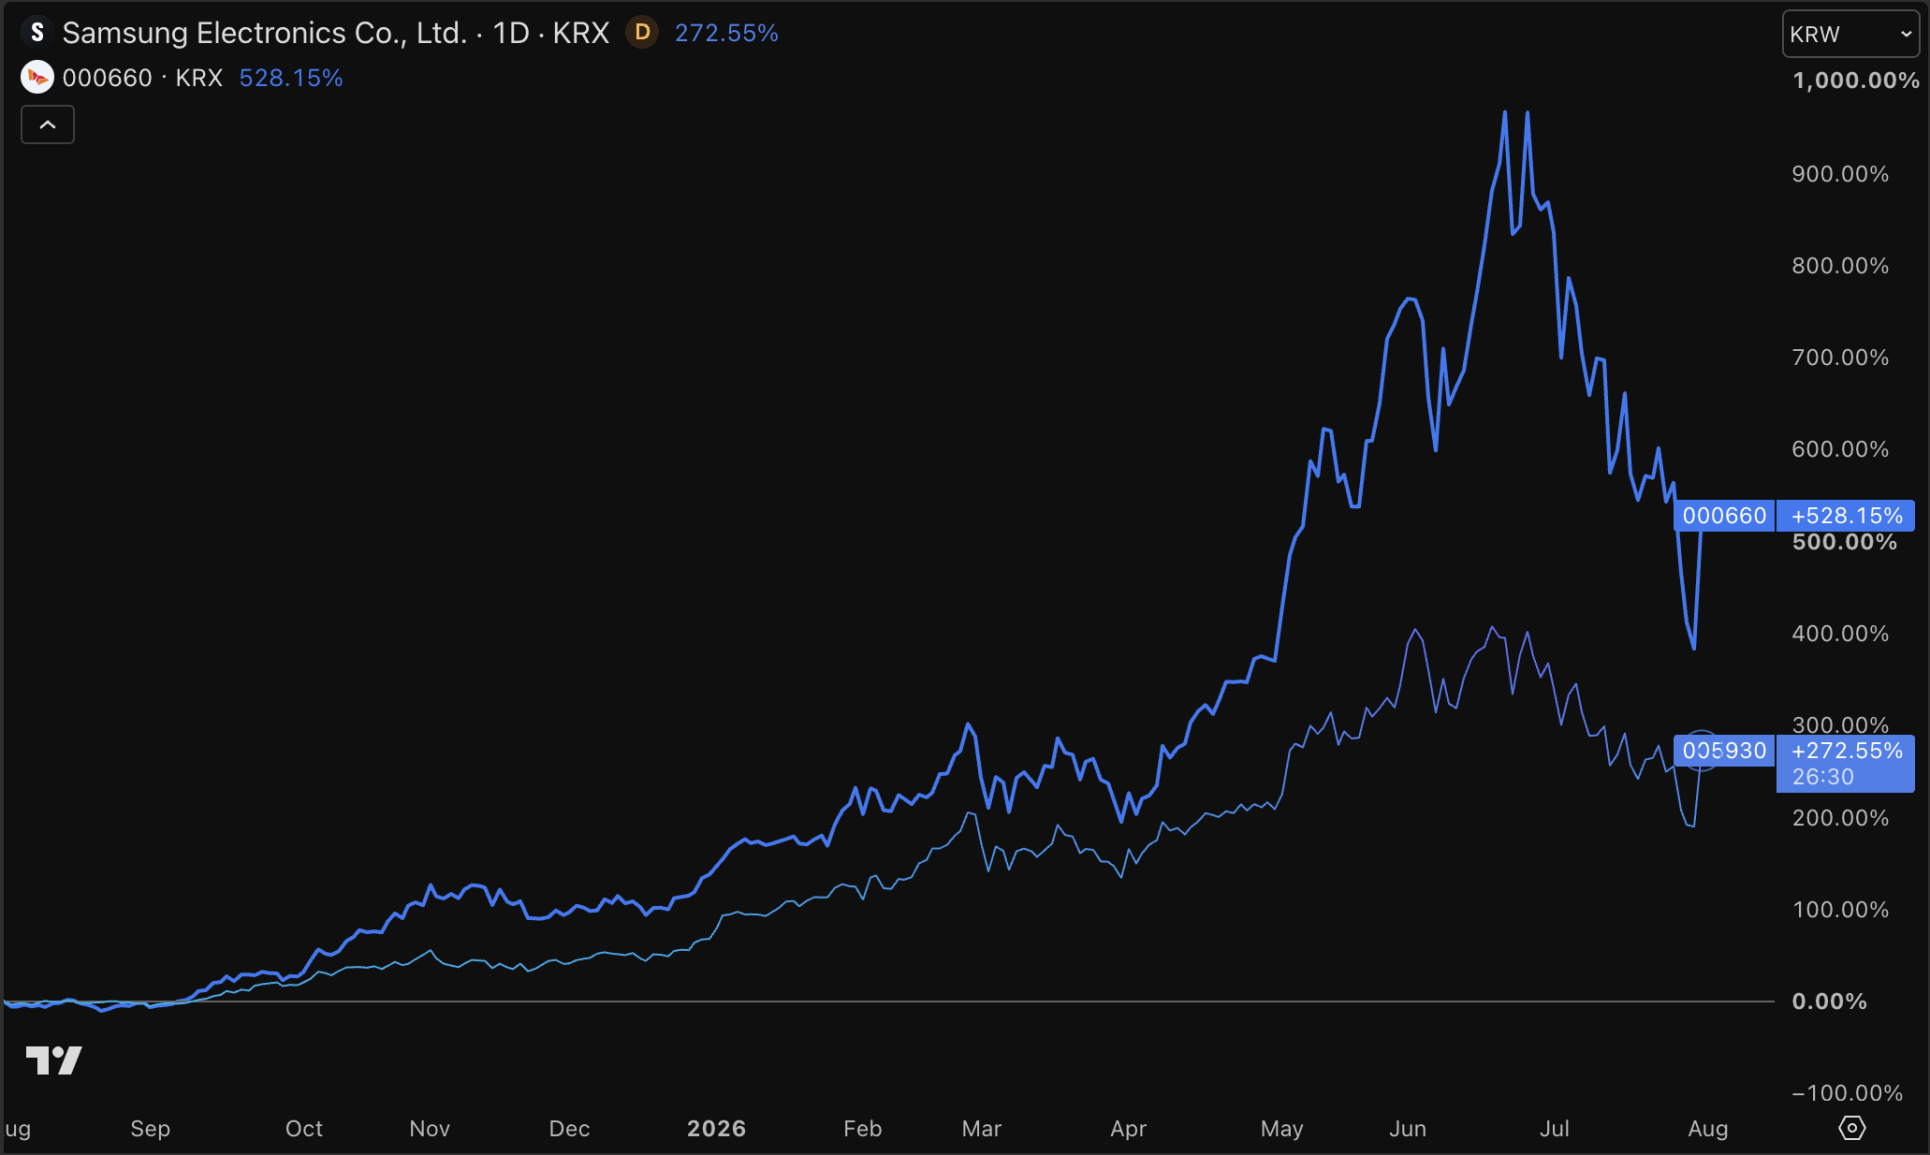Click the Feb label on time axis

tap(862, 1129)
